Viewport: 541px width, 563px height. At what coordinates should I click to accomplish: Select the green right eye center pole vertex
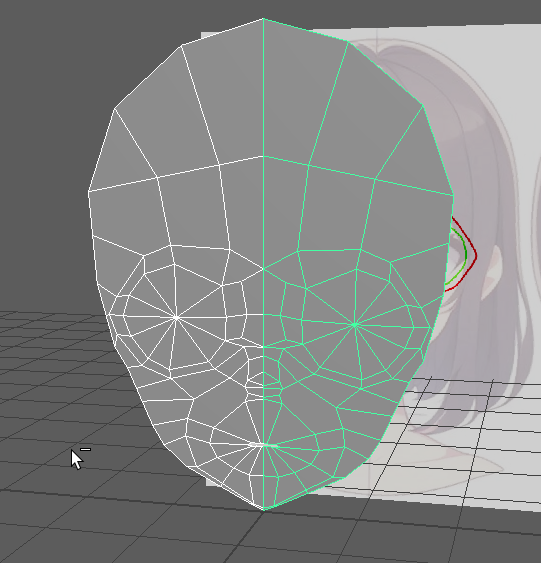(x=355, y=325)
